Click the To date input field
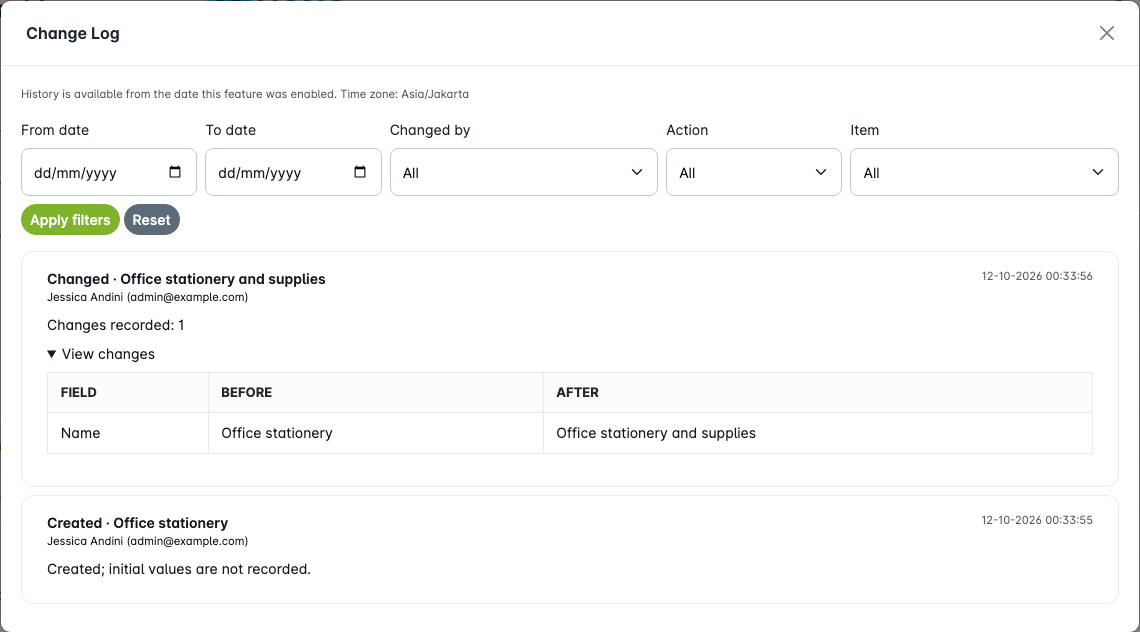 pyautogui.click(x=293, y=172)
